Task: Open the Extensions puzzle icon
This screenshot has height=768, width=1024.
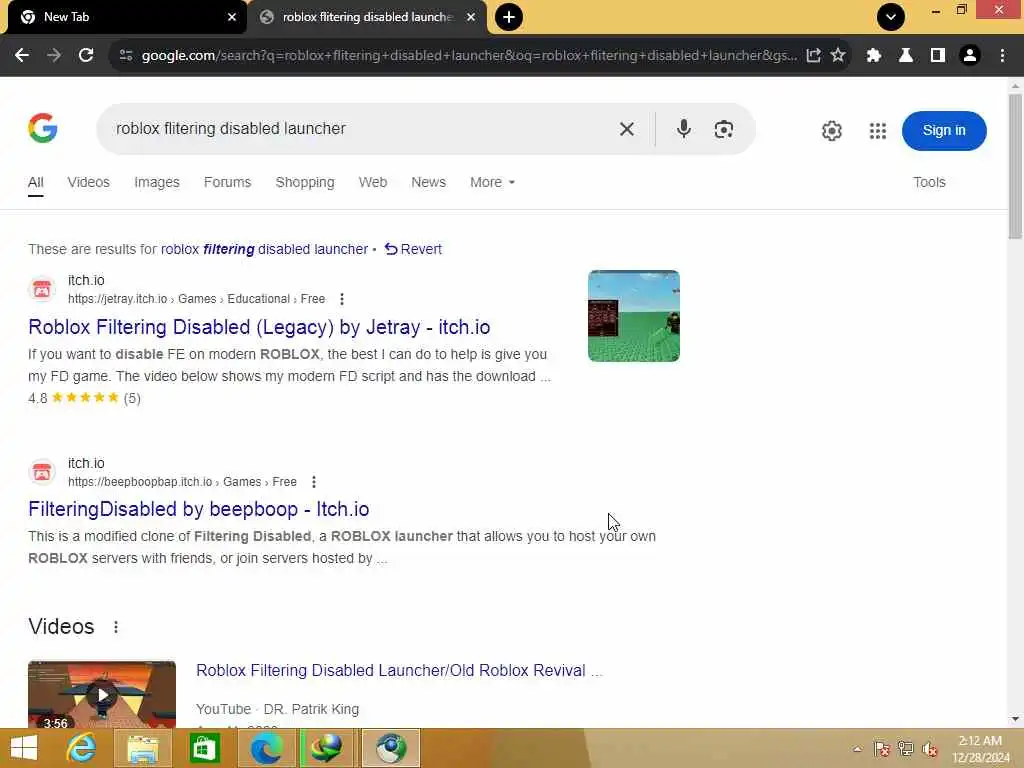Action: click(x=874, y=56)
